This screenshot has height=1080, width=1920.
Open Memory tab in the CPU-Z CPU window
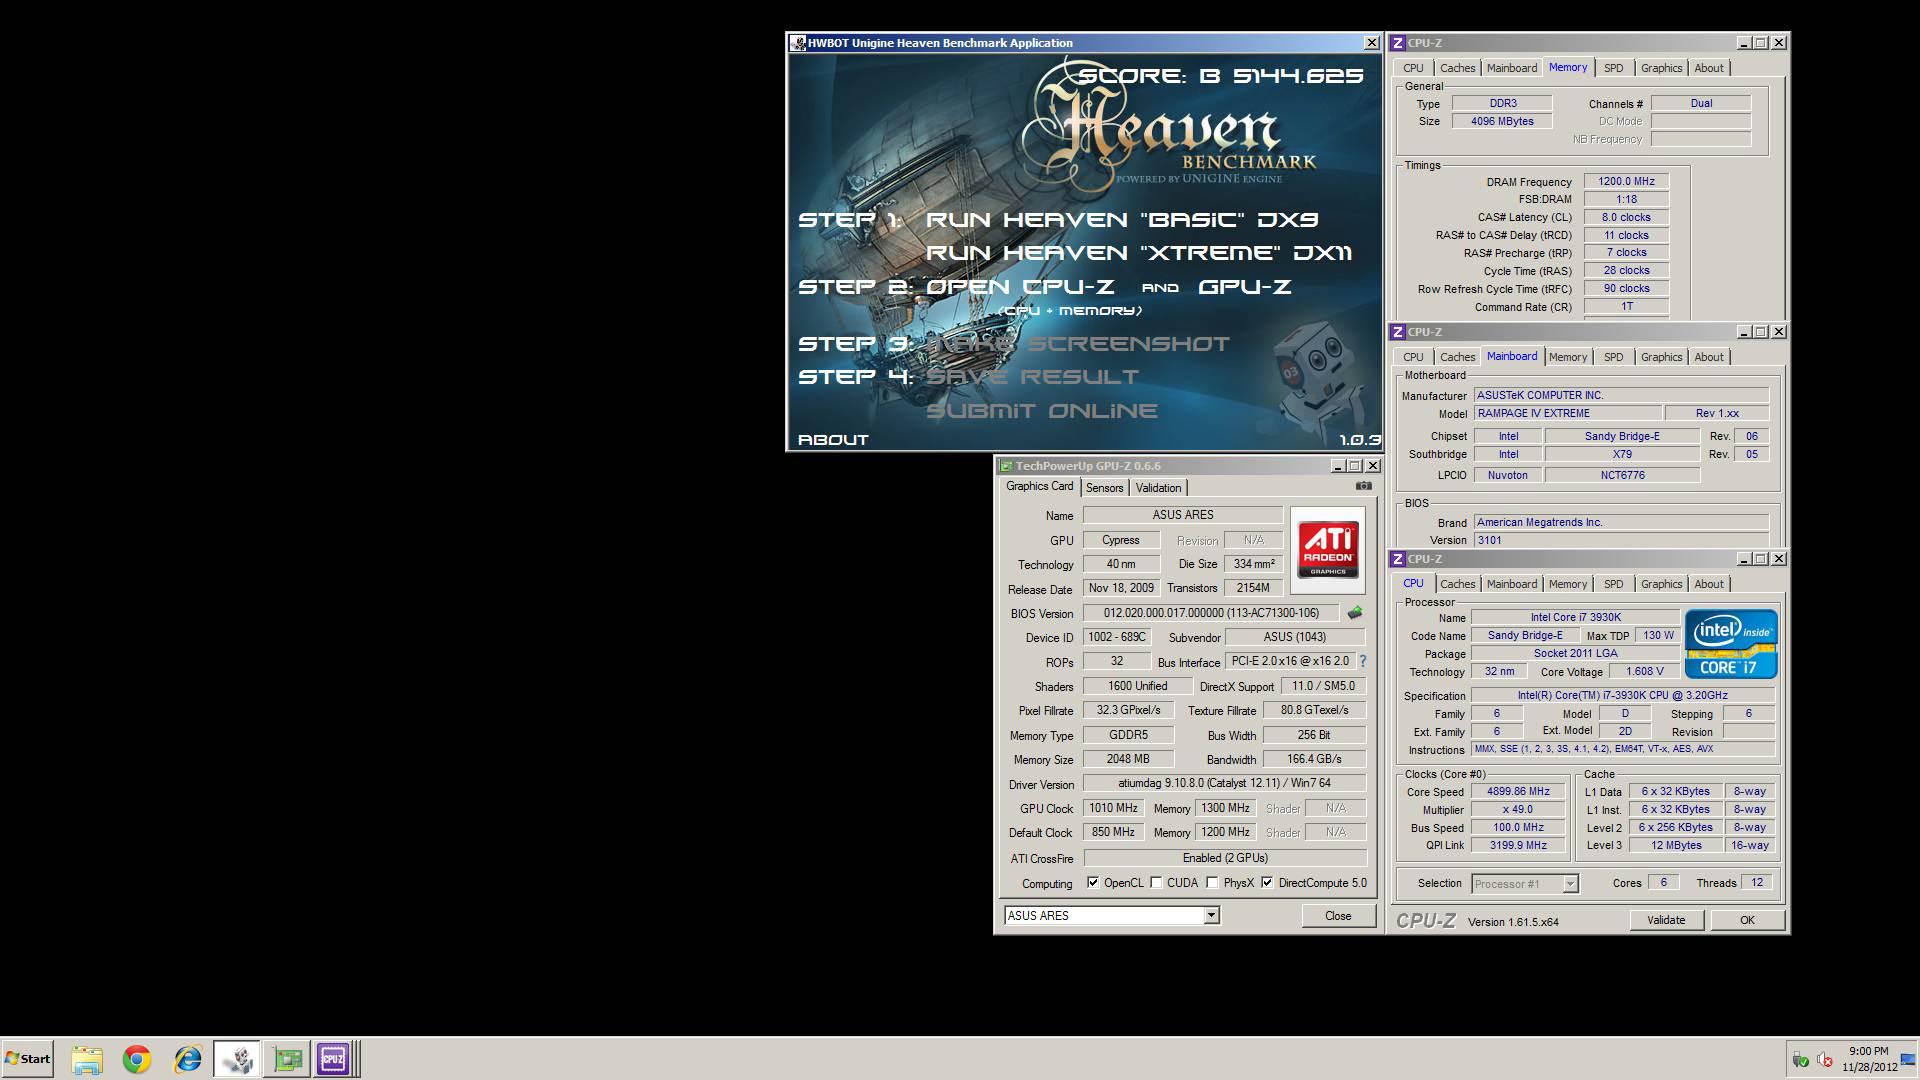pyautogui.click(x=1567, y=584)
